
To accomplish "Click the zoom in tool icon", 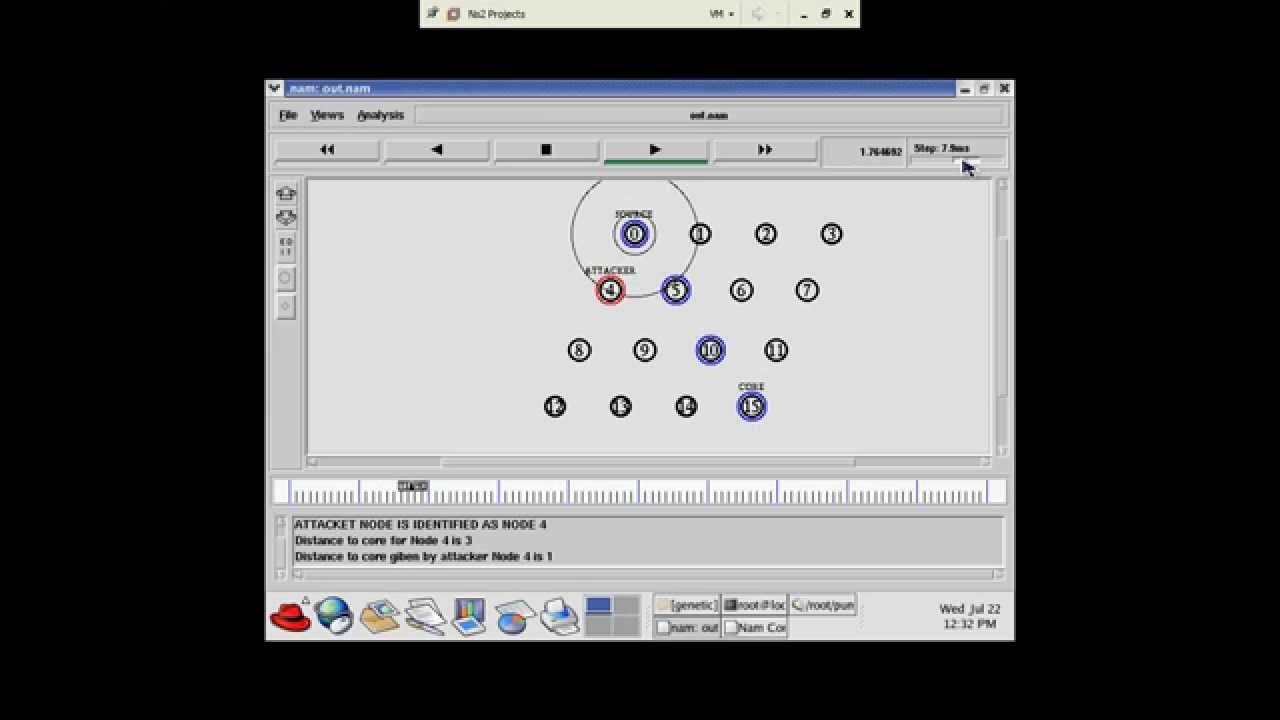I will tap(286, 193).
